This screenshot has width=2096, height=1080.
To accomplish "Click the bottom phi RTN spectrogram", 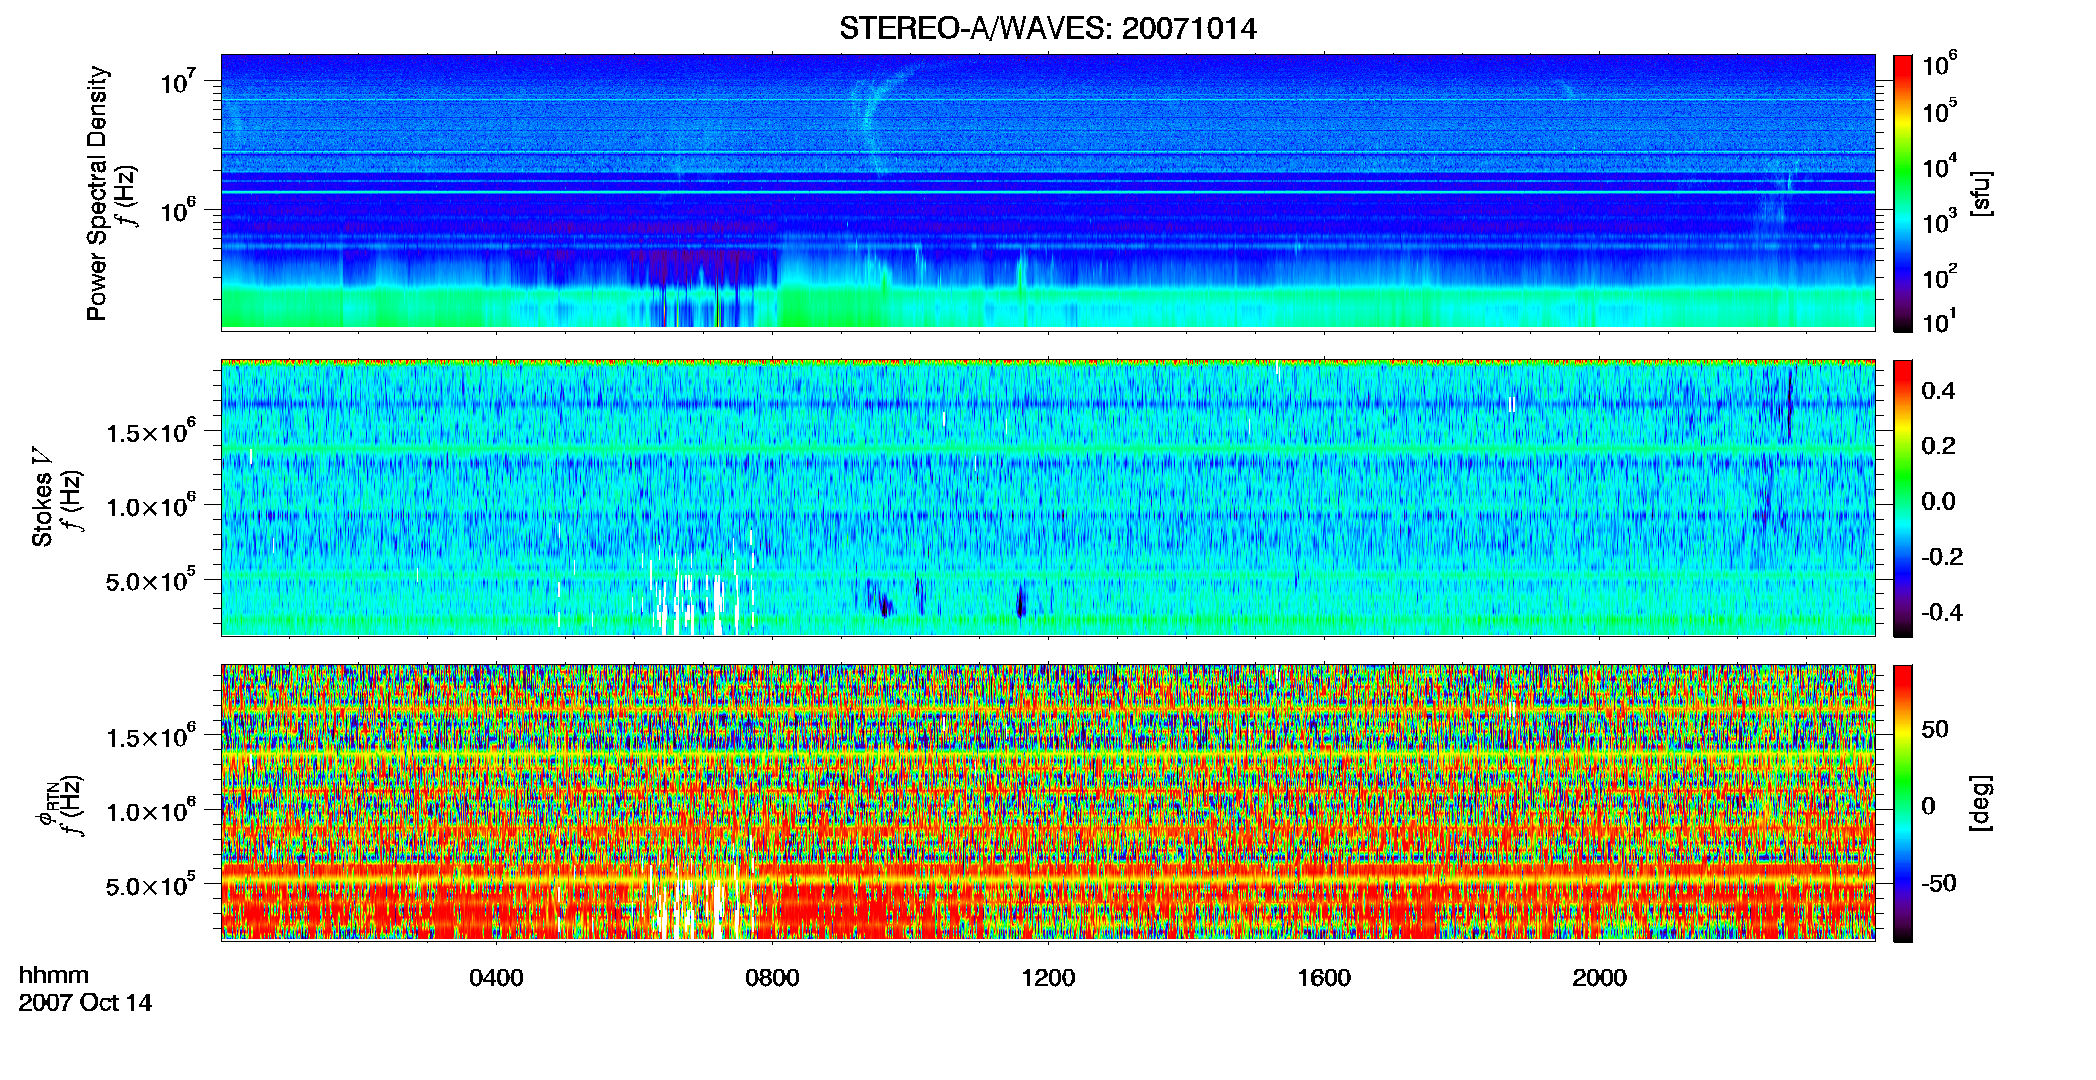I will point(1048,803).
